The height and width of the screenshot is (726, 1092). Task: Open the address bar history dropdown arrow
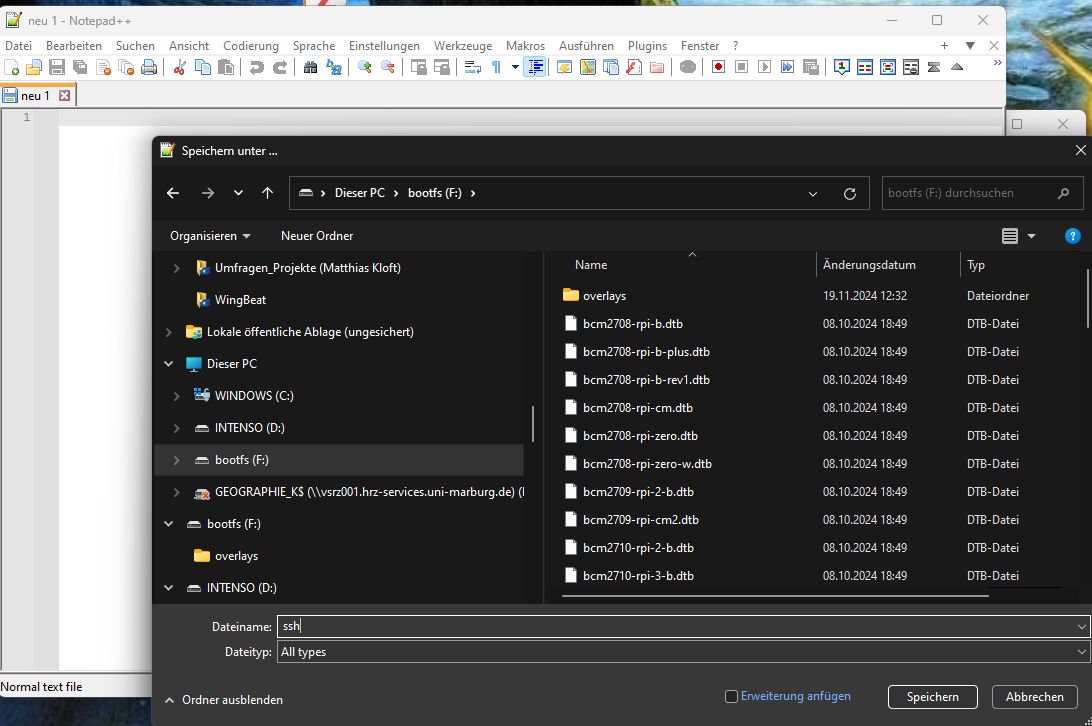813,194
